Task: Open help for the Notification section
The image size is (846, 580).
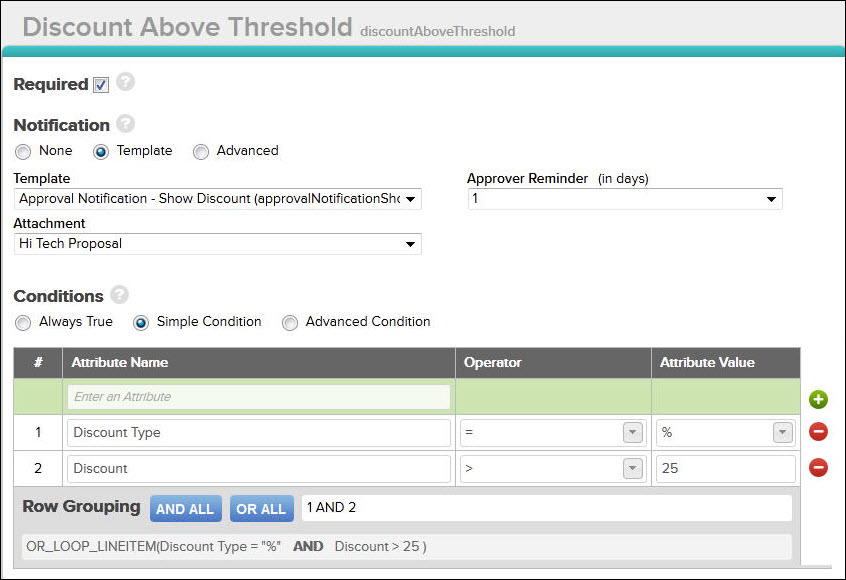Action: point(125,124)
